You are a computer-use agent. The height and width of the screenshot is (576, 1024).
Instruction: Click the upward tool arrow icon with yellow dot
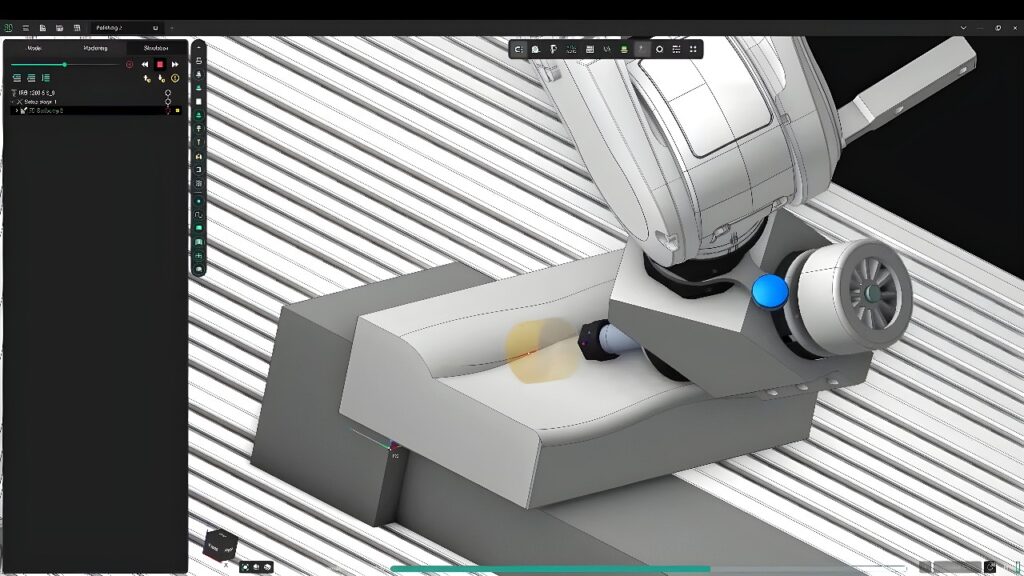click(147, 78)
